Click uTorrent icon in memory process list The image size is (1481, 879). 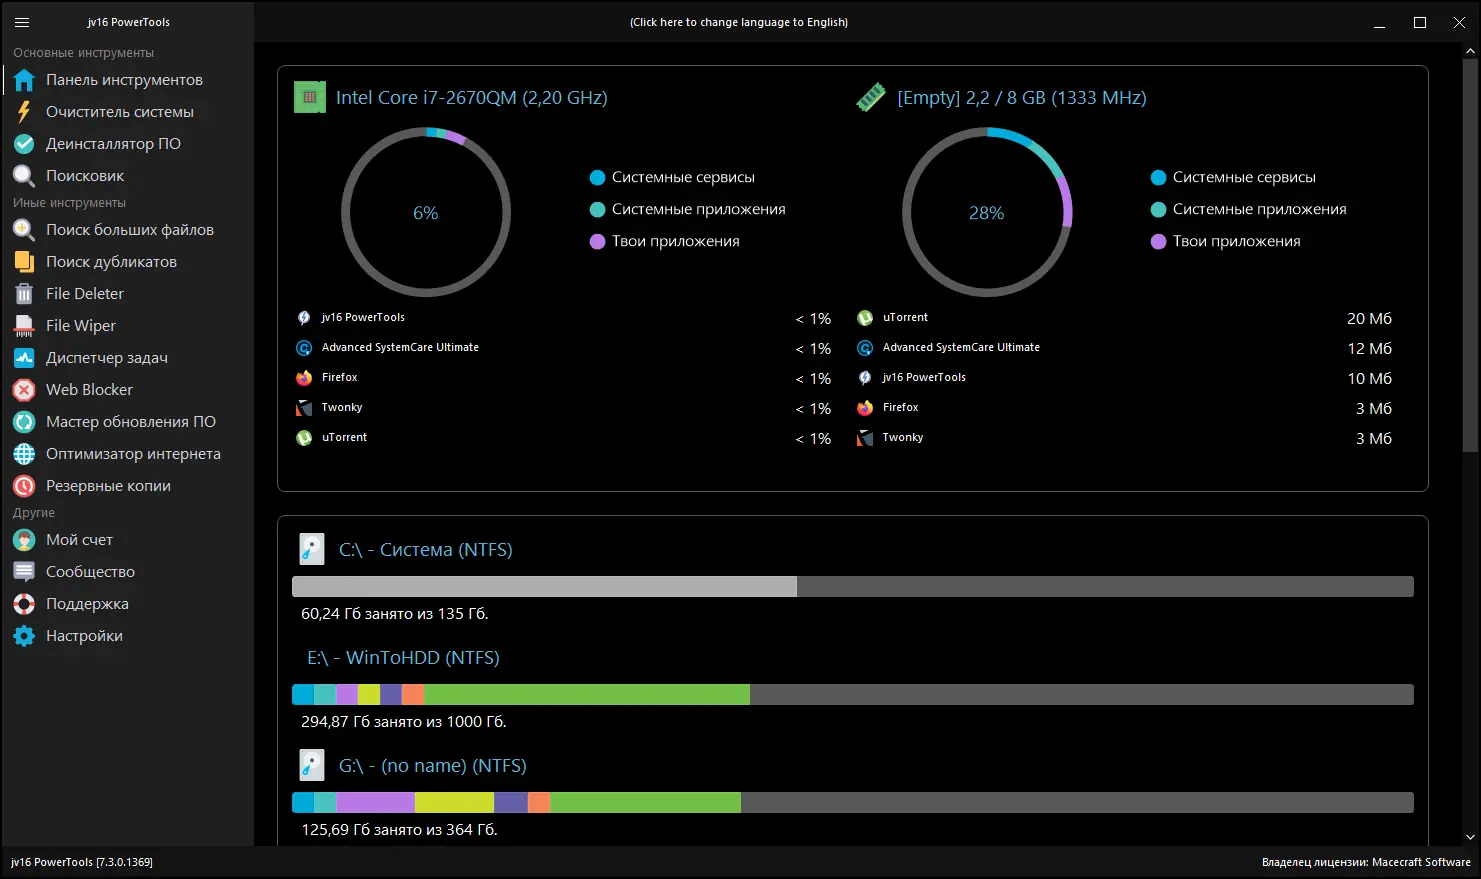click(865, 318)
